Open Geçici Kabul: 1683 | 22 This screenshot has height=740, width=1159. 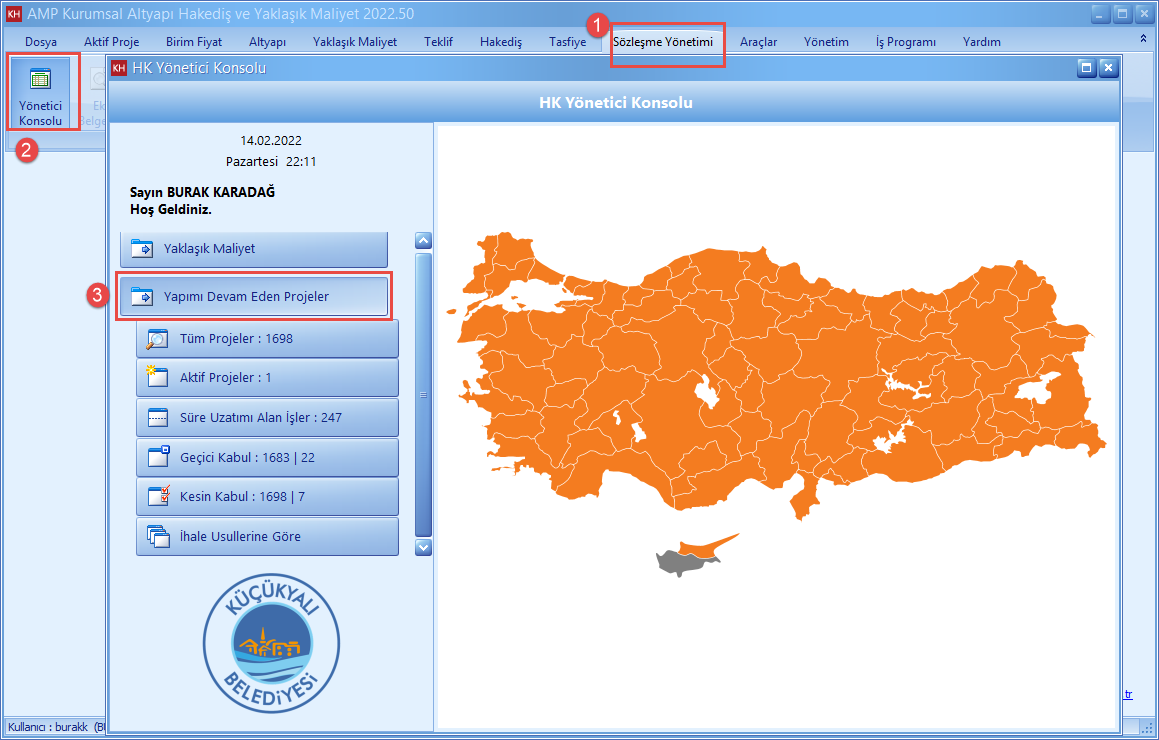[267, 458]
